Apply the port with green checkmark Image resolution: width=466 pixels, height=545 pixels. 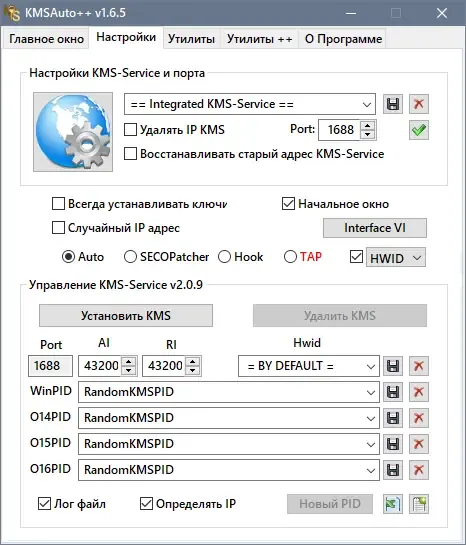(419, 130)
